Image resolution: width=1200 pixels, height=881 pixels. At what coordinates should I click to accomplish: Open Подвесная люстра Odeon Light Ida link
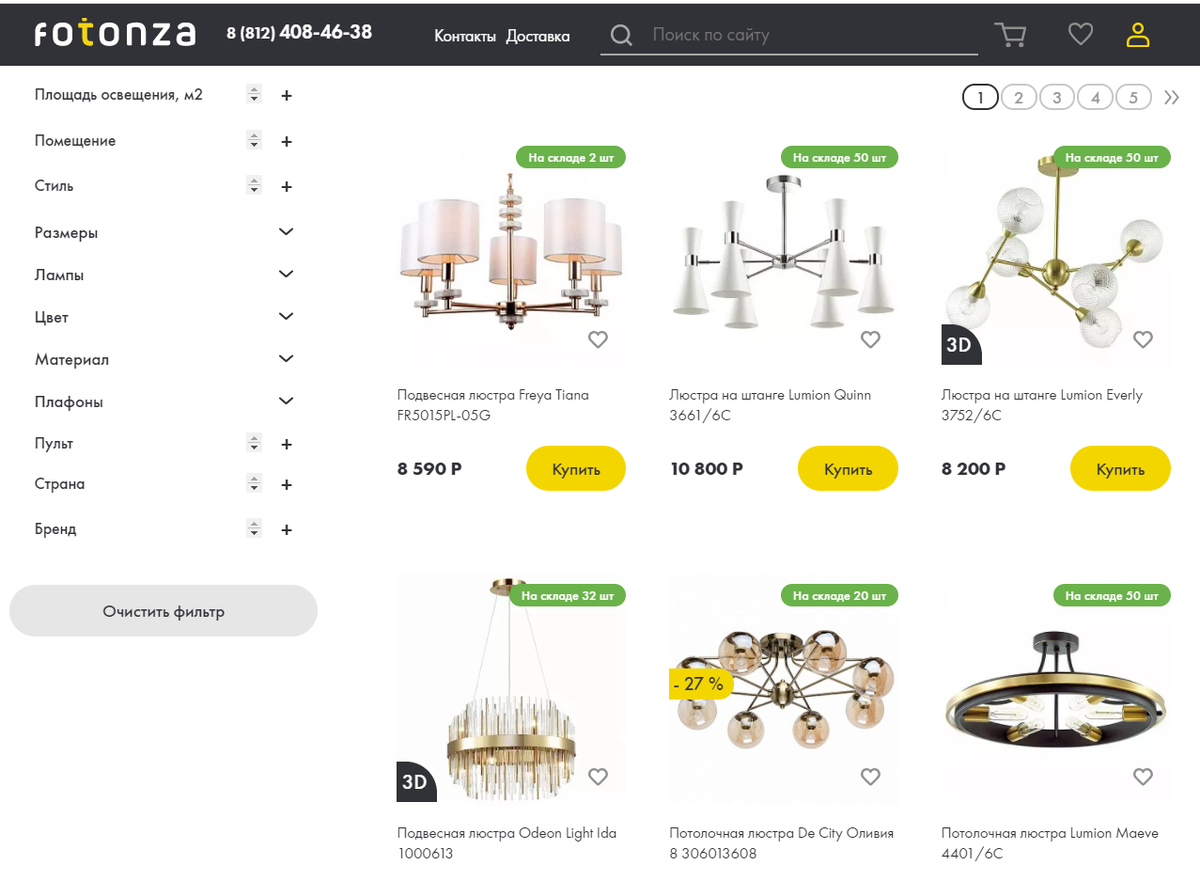click(507, 843)
